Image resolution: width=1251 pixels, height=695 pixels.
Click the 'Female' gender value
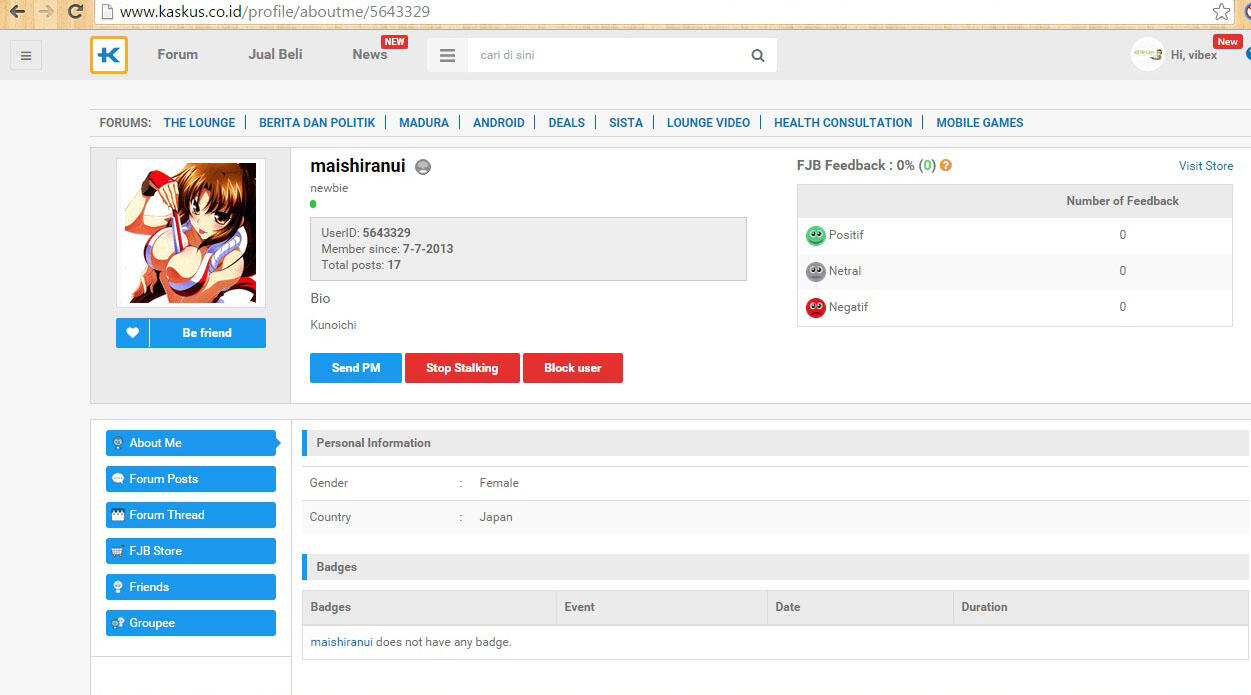pos(499,483)
